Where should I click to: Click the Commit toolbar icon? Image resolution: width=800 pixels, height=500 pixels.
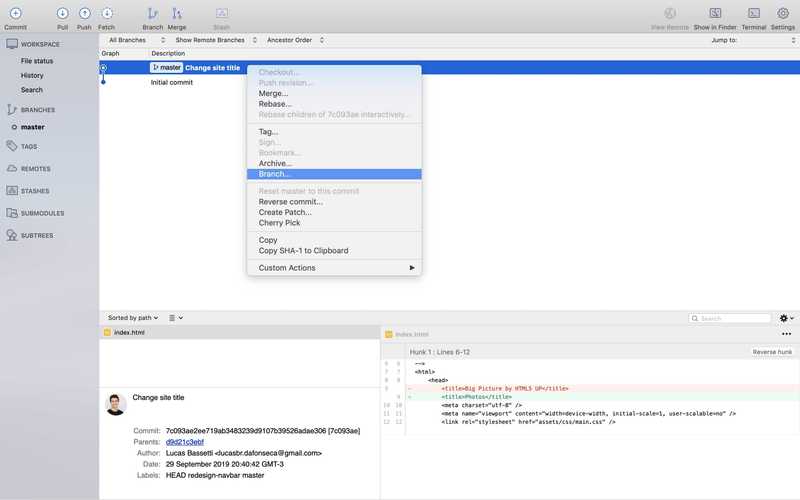(x=15, y=13)
